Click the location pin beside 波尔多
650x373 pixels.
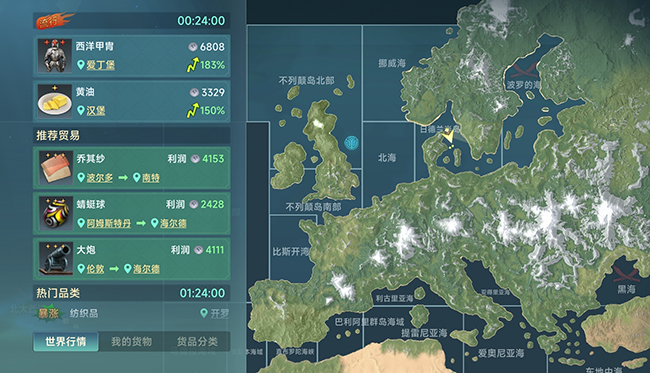tap(81, 177)
